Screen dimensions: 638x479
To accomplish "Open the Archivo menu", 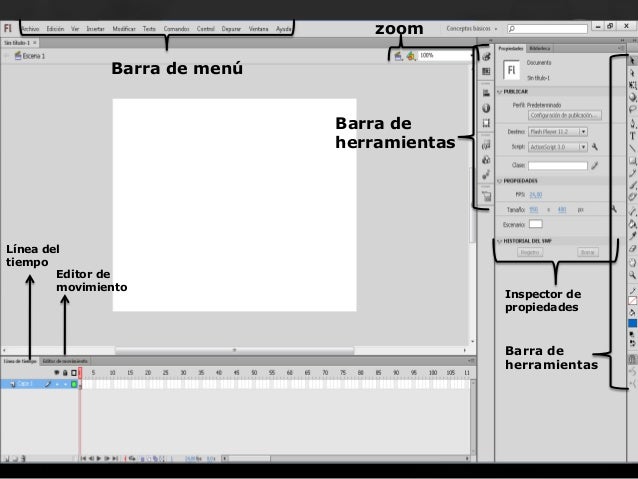I will click(x=30, y=29).
